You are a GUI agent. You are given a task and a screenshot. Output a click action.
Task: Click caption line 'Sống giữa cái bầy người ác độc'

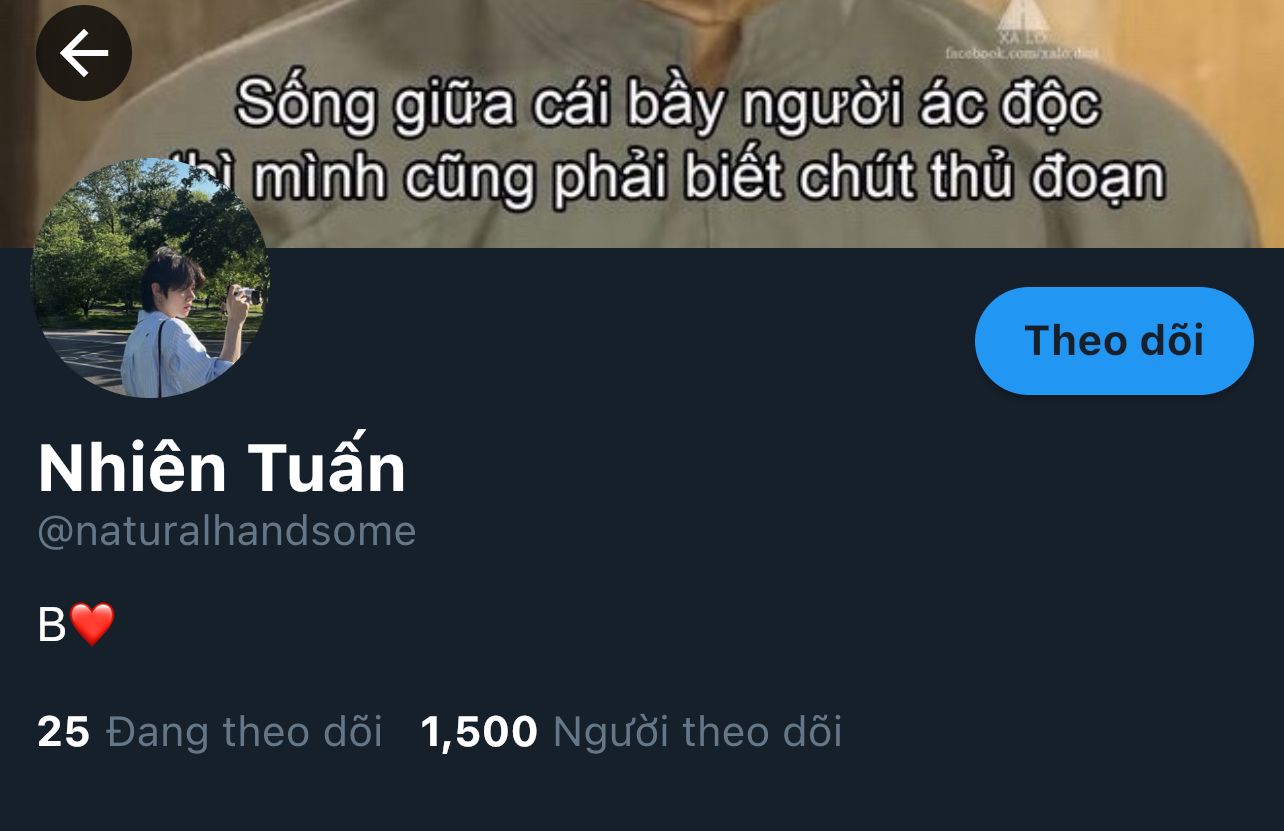pos(668,104)
